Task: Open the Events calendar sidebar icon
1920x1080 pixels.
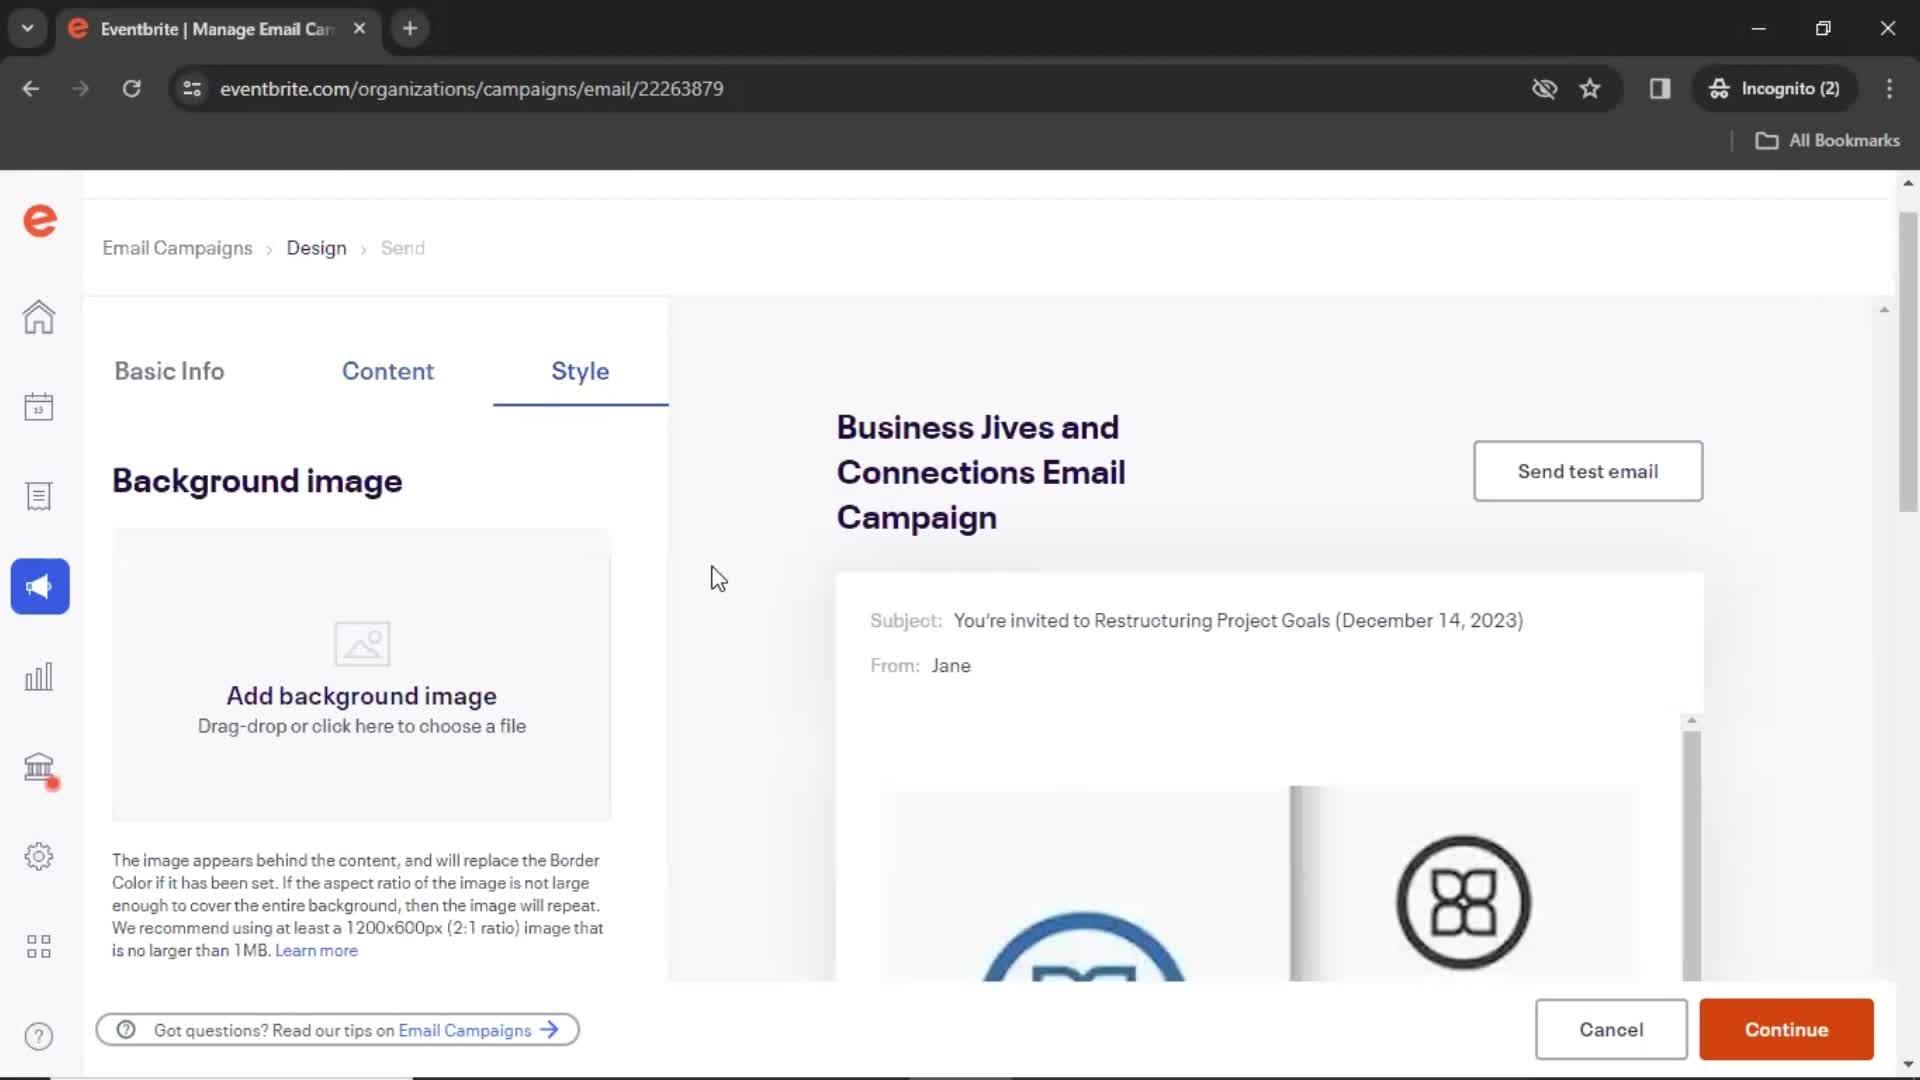Action: coord(39,407)
